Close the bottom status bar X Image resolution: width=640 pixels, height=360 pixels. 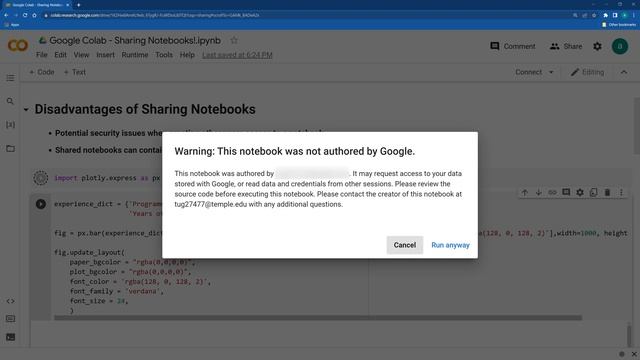coord(634,354)
